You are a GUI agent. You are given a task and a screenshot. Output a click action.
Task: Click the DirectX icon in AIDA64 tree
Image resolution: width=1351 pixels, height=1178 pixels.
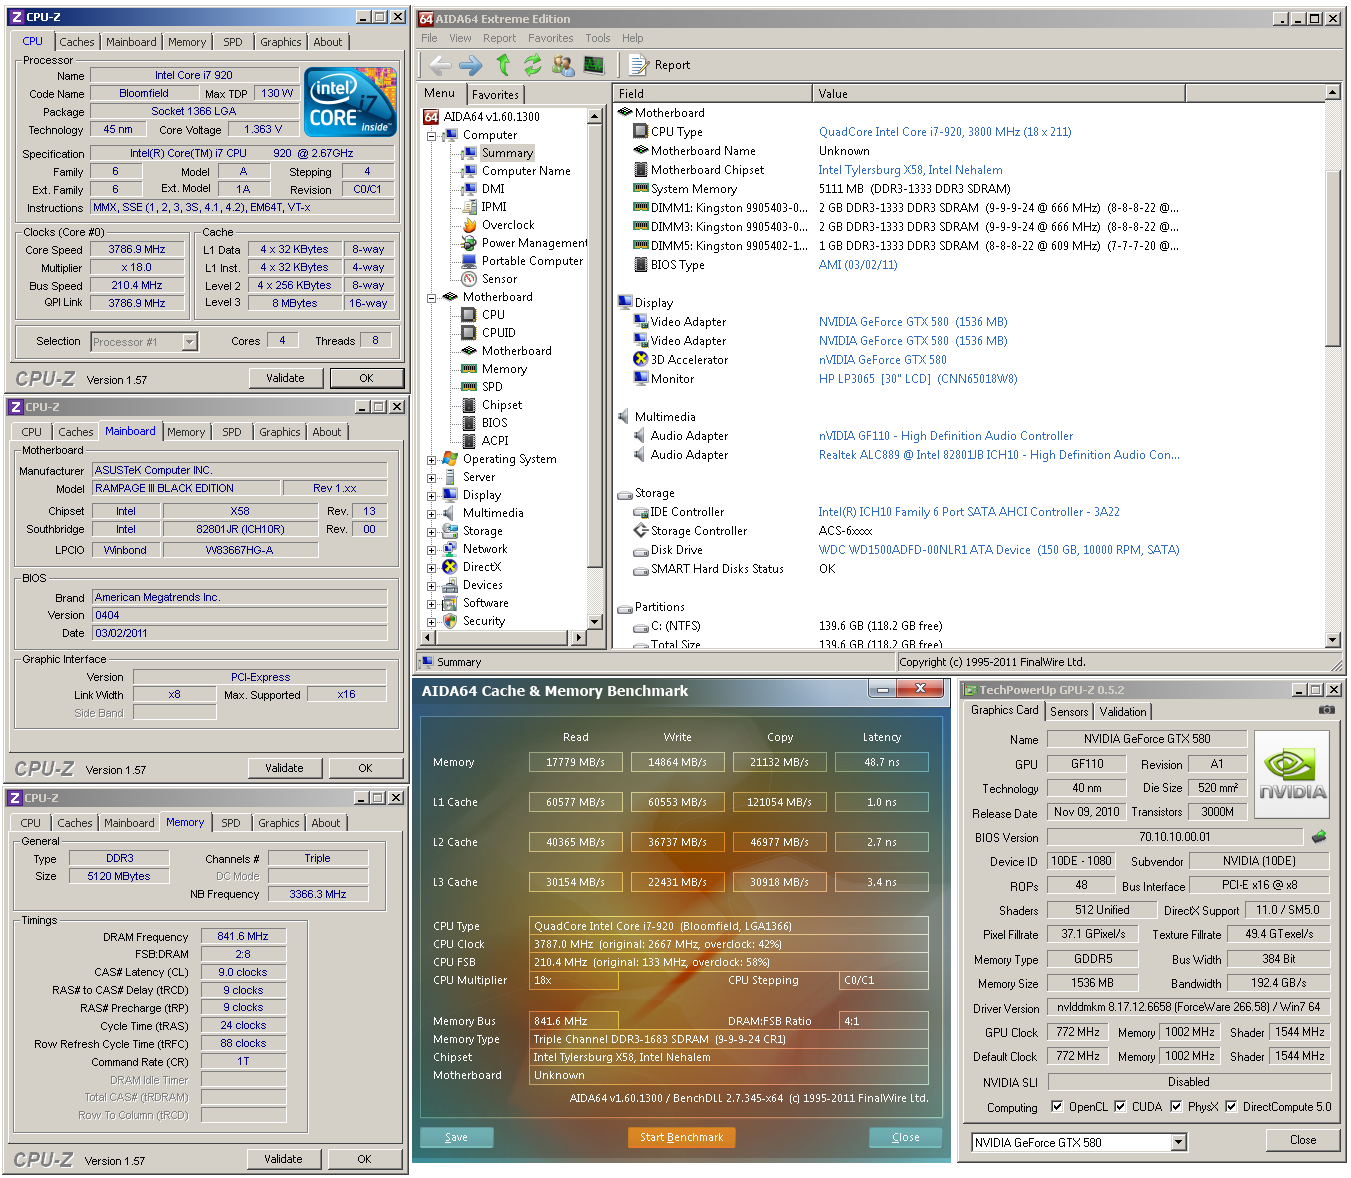[x=450, y=567]
